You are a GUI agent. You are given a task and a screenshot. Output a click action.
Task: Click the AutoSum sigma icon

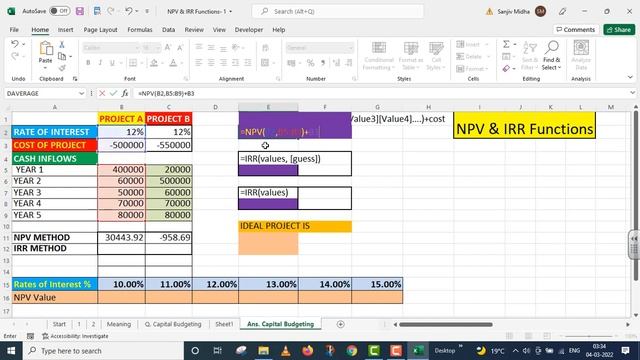[x=506, y=44]
